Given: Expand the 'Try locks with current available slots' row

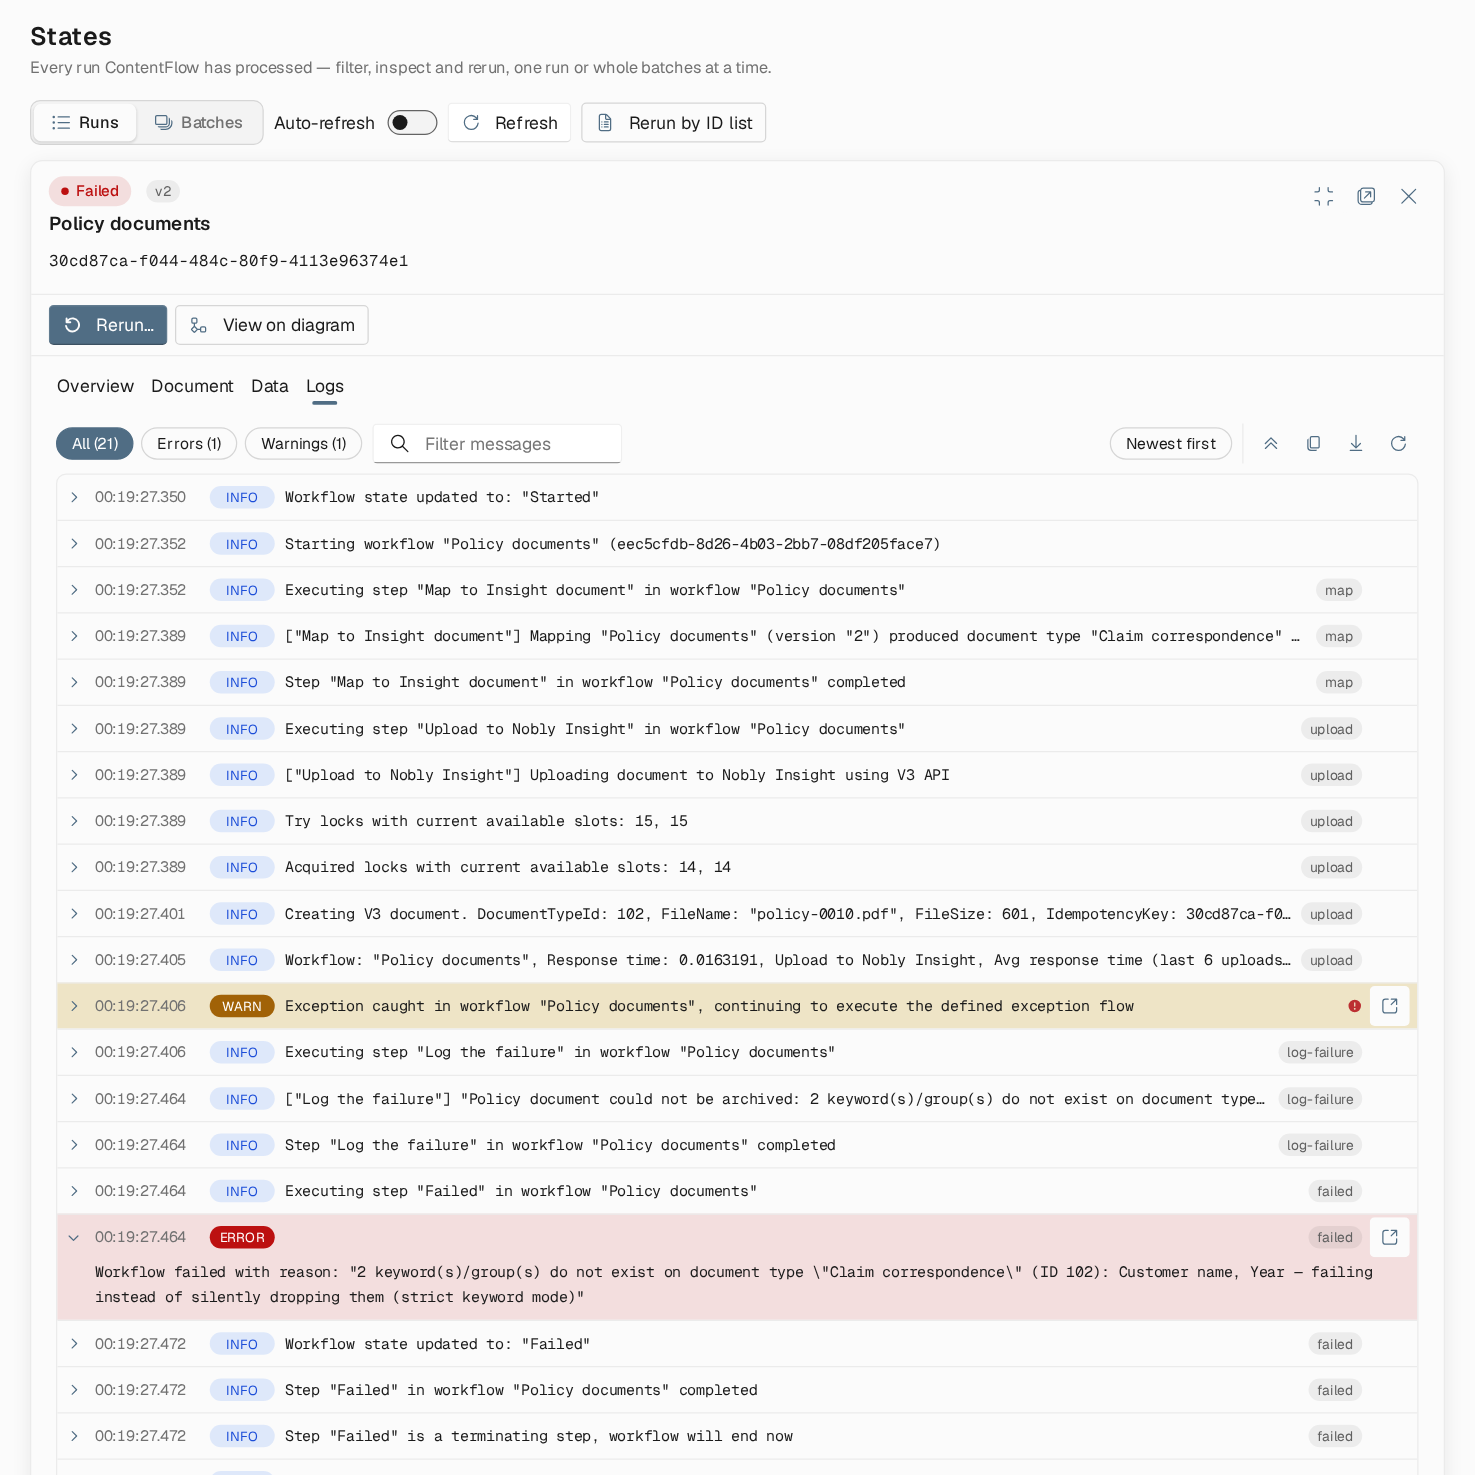Looking at the screenshot, I should 74,821.
